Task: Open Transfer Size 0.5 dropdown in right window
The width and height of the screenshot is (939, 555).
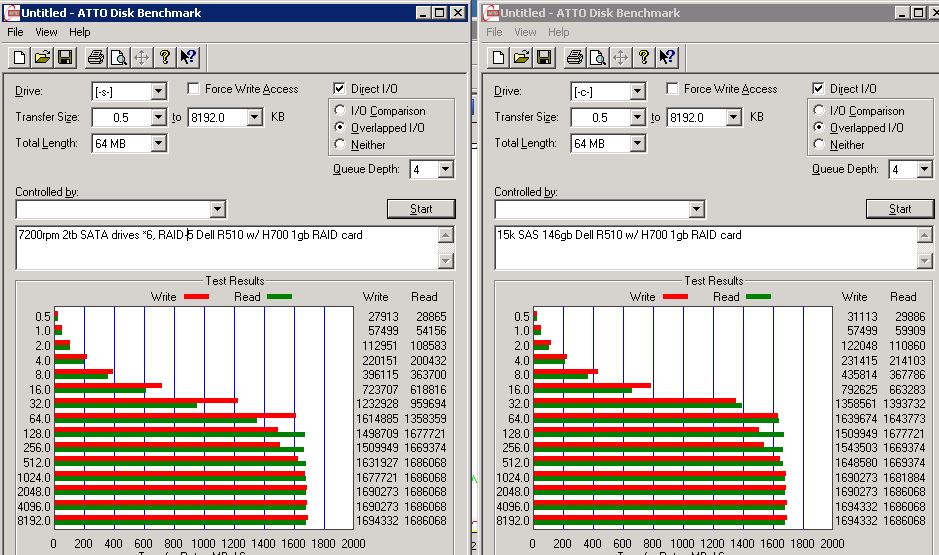Action: click(x=637, y=117)
